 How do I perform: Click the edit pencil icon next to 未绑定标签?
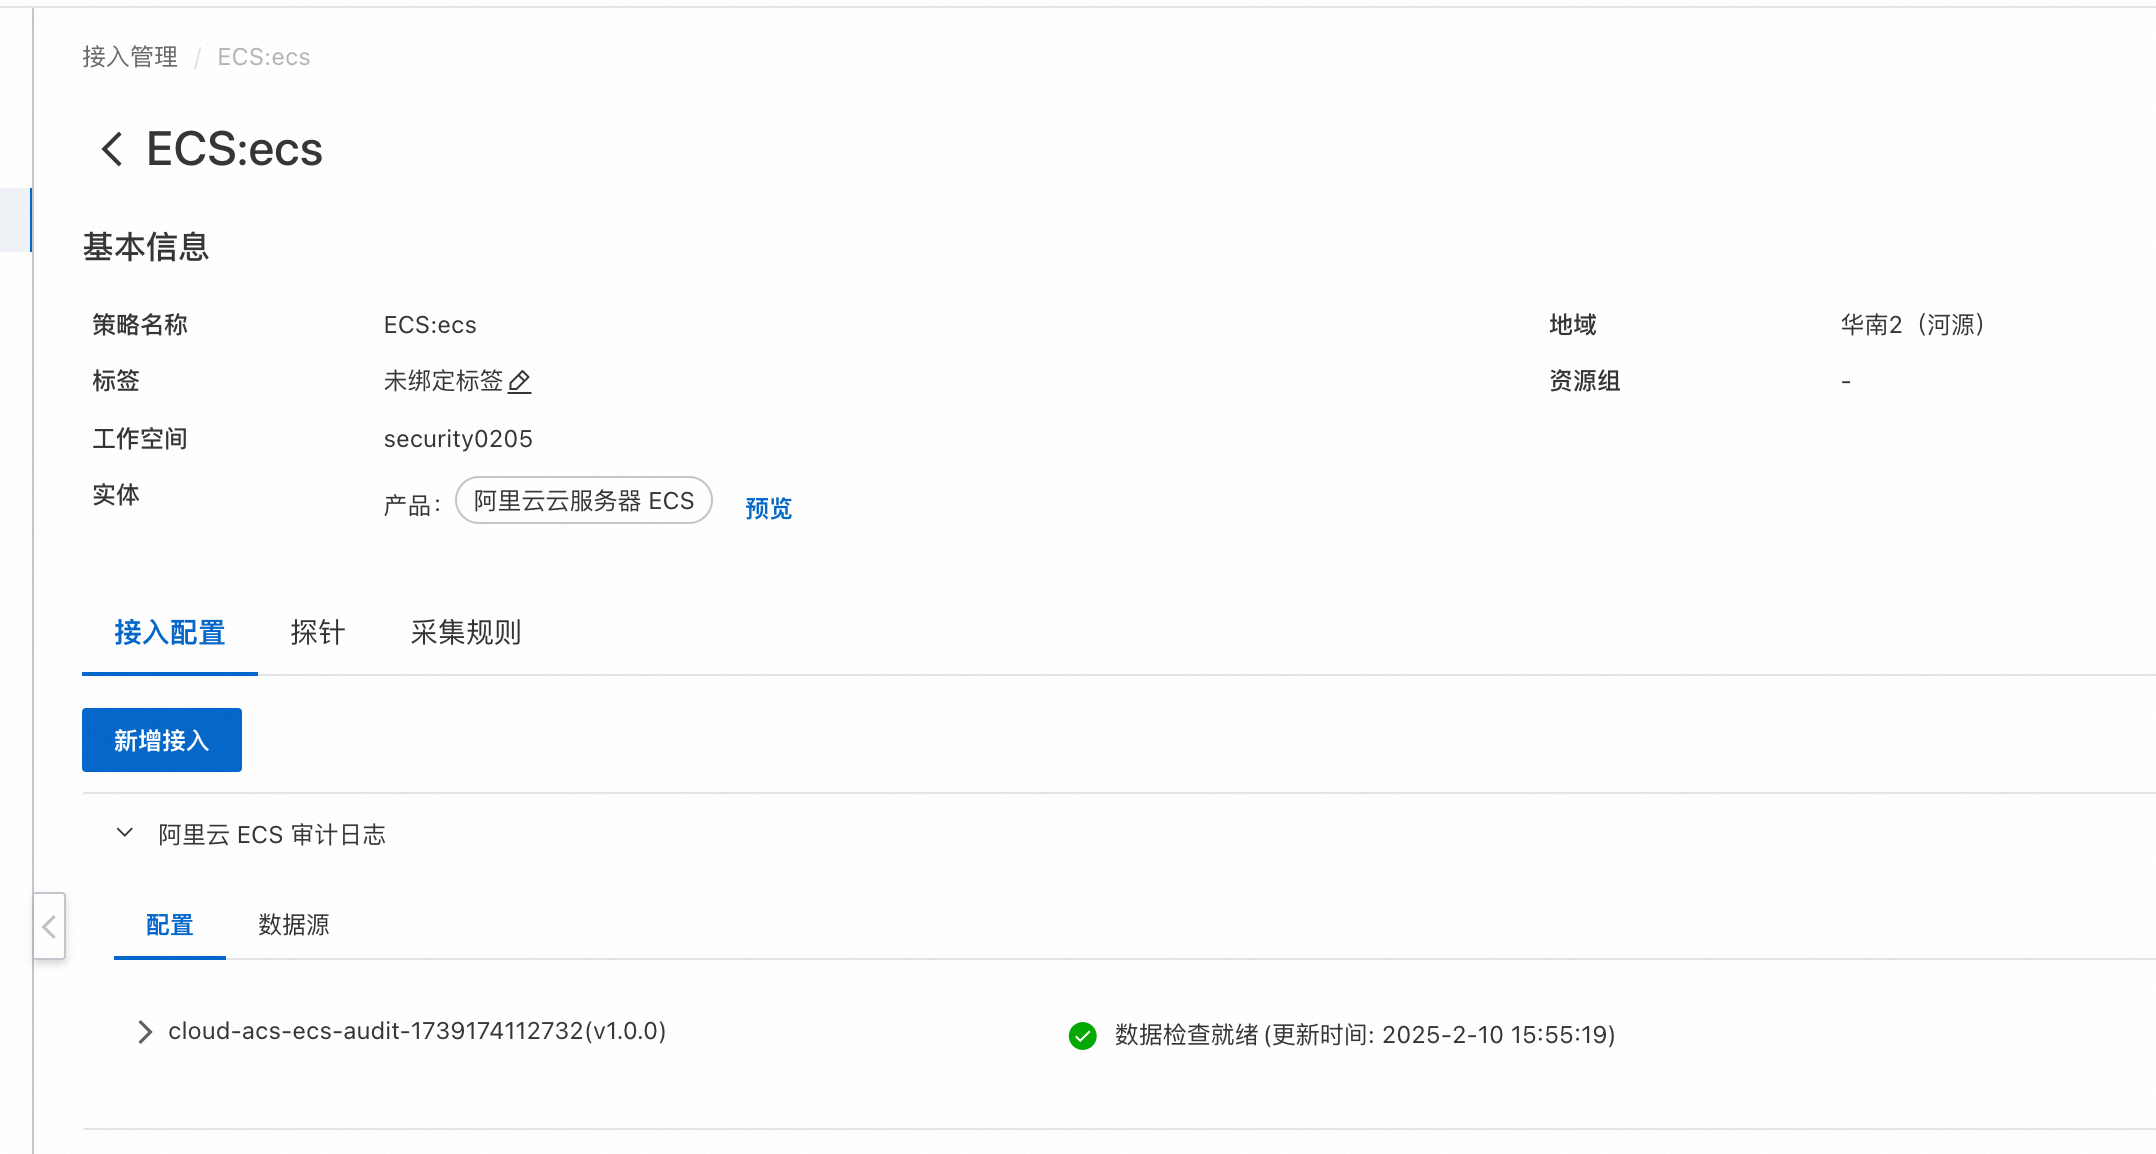pos(520,381)
